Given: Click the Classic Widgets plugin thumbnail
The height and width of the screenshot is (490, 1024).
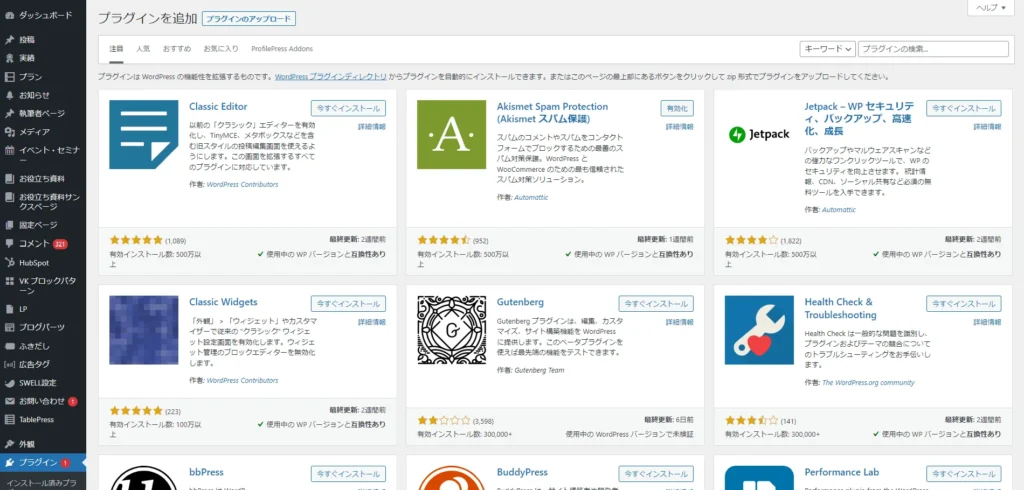Looking at the screenshot, I should click(144, 330).
